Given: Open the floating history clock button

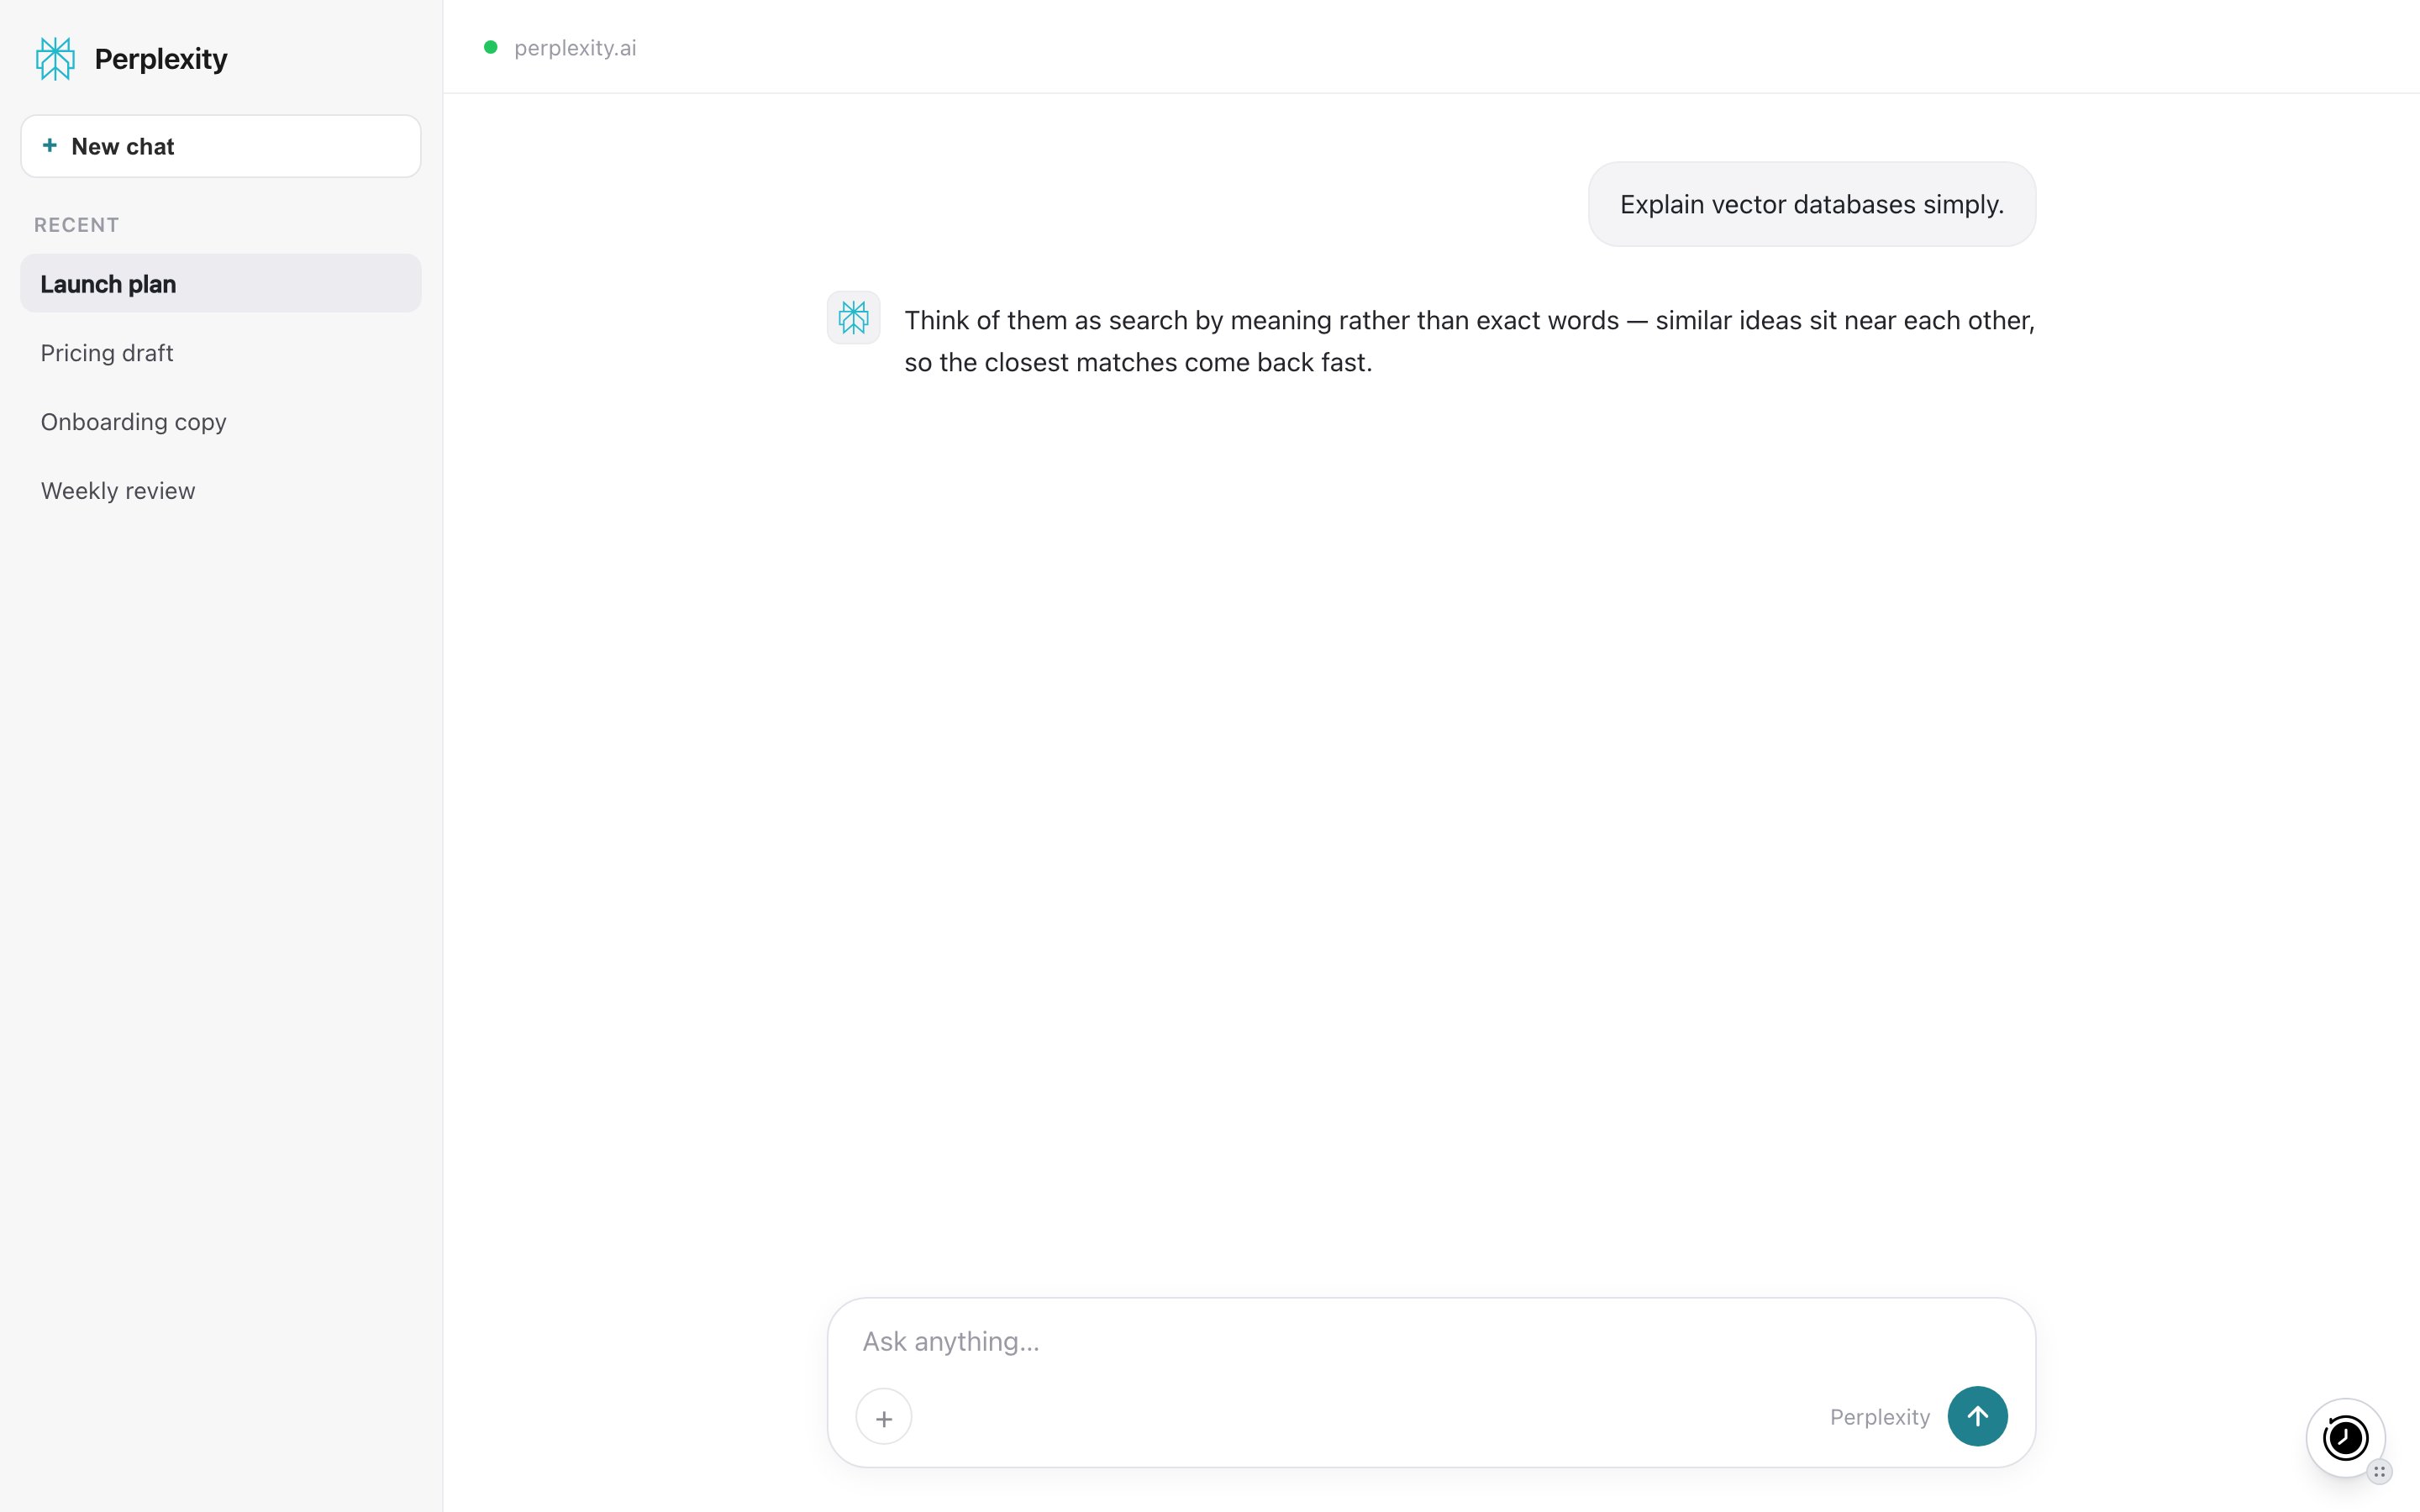Looking at the screenshot, I should [x=2345, y=1438].
